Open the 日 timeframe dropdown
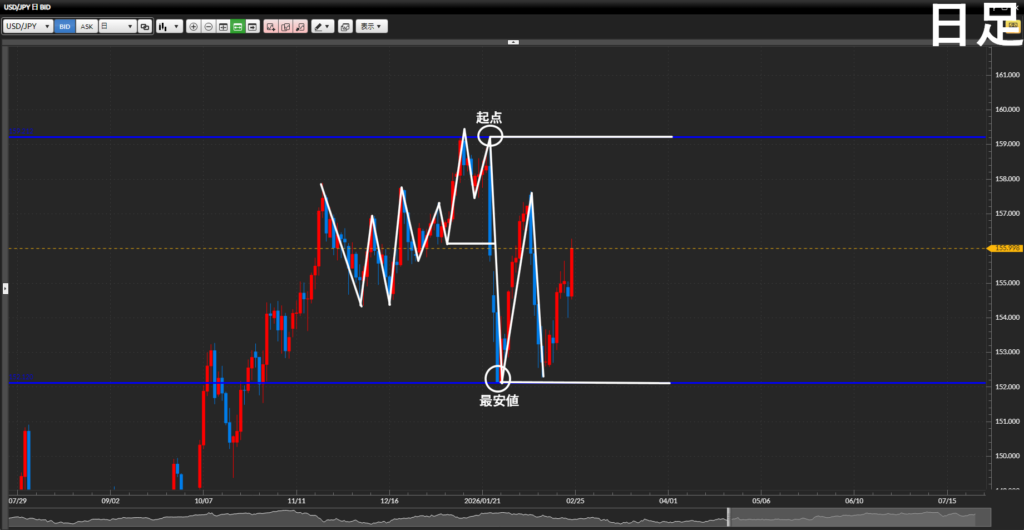Screen dimensions: 1024x530 [117, 26]
